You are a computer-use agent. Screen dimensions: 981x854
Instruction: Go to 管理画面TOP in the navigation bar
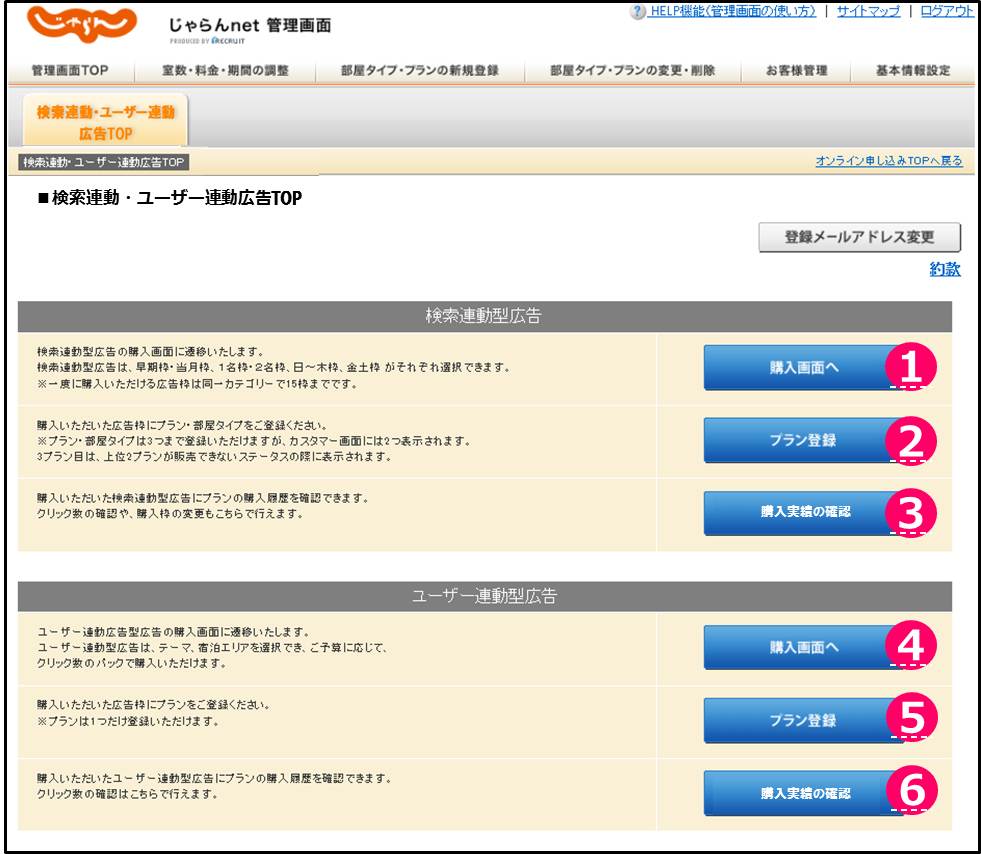coord(69,71)
